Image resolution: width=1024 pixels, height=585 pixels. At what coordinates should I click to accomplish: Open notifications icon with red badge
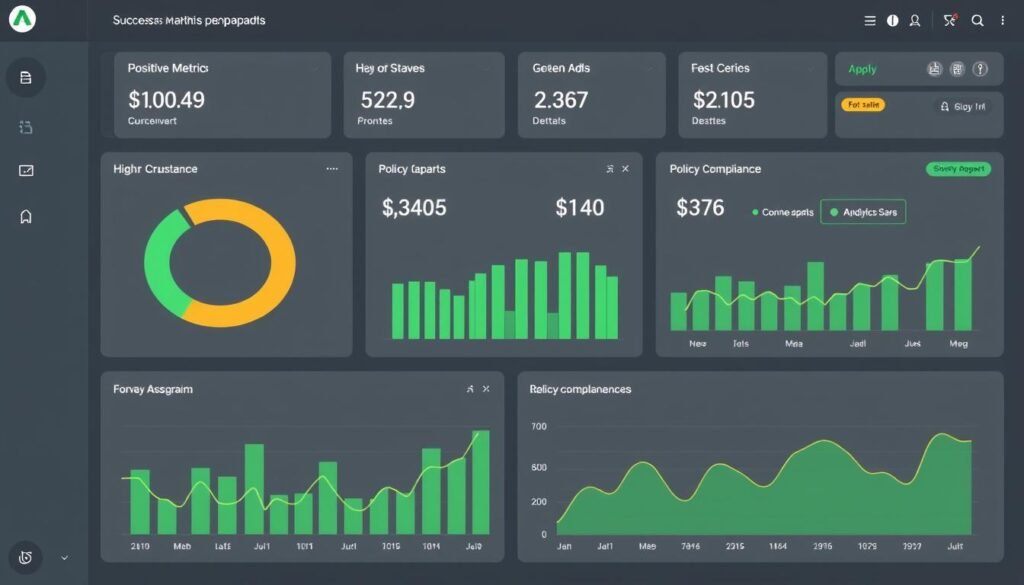(950, 20)
